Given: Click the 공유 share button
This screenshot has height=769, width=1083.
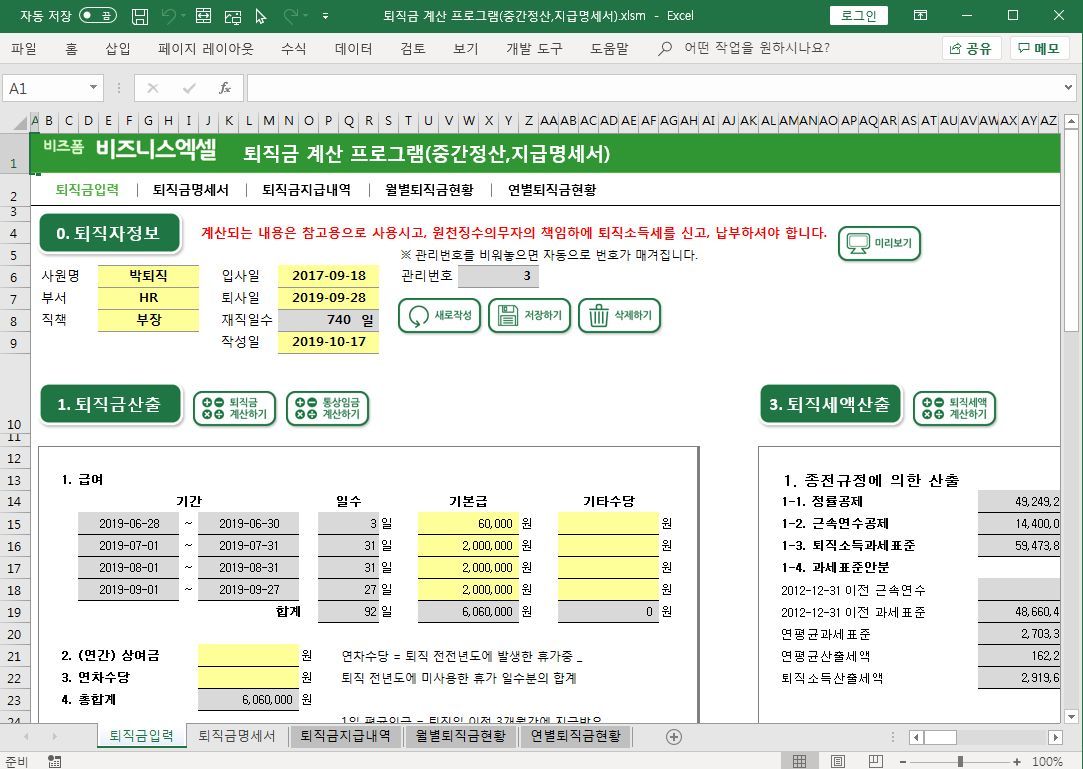Looking at the screenshot, I should [x=971, y=48].
